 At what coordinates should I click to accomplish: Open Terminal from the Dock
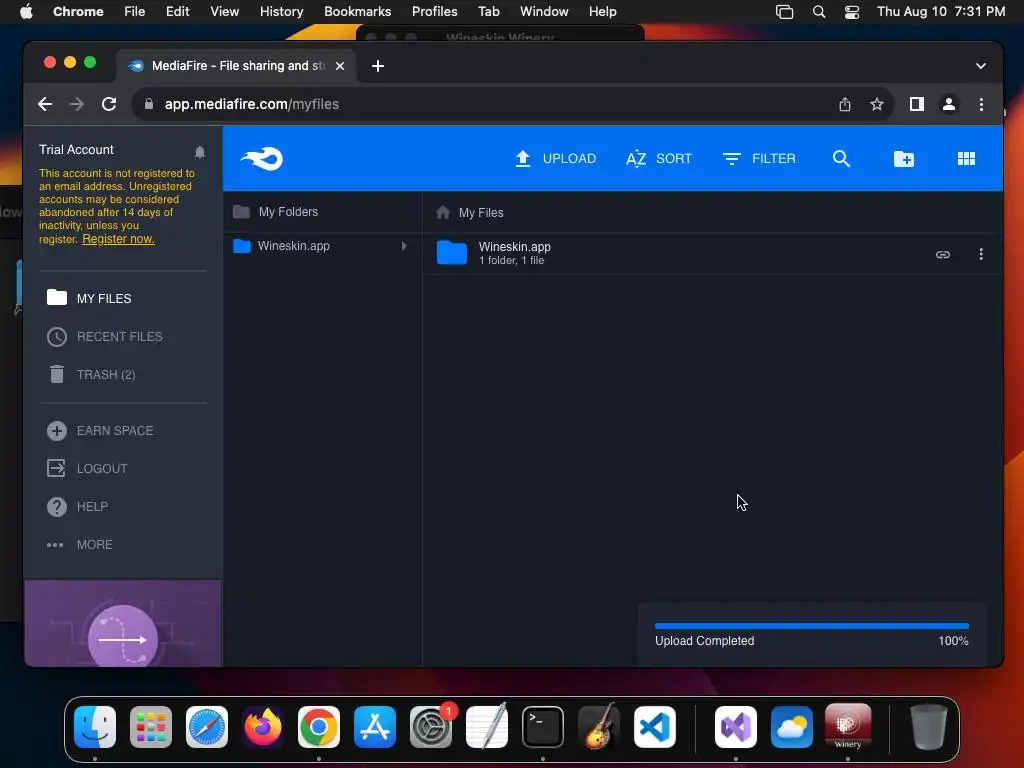pyautogui.click(x=543, y=727)
